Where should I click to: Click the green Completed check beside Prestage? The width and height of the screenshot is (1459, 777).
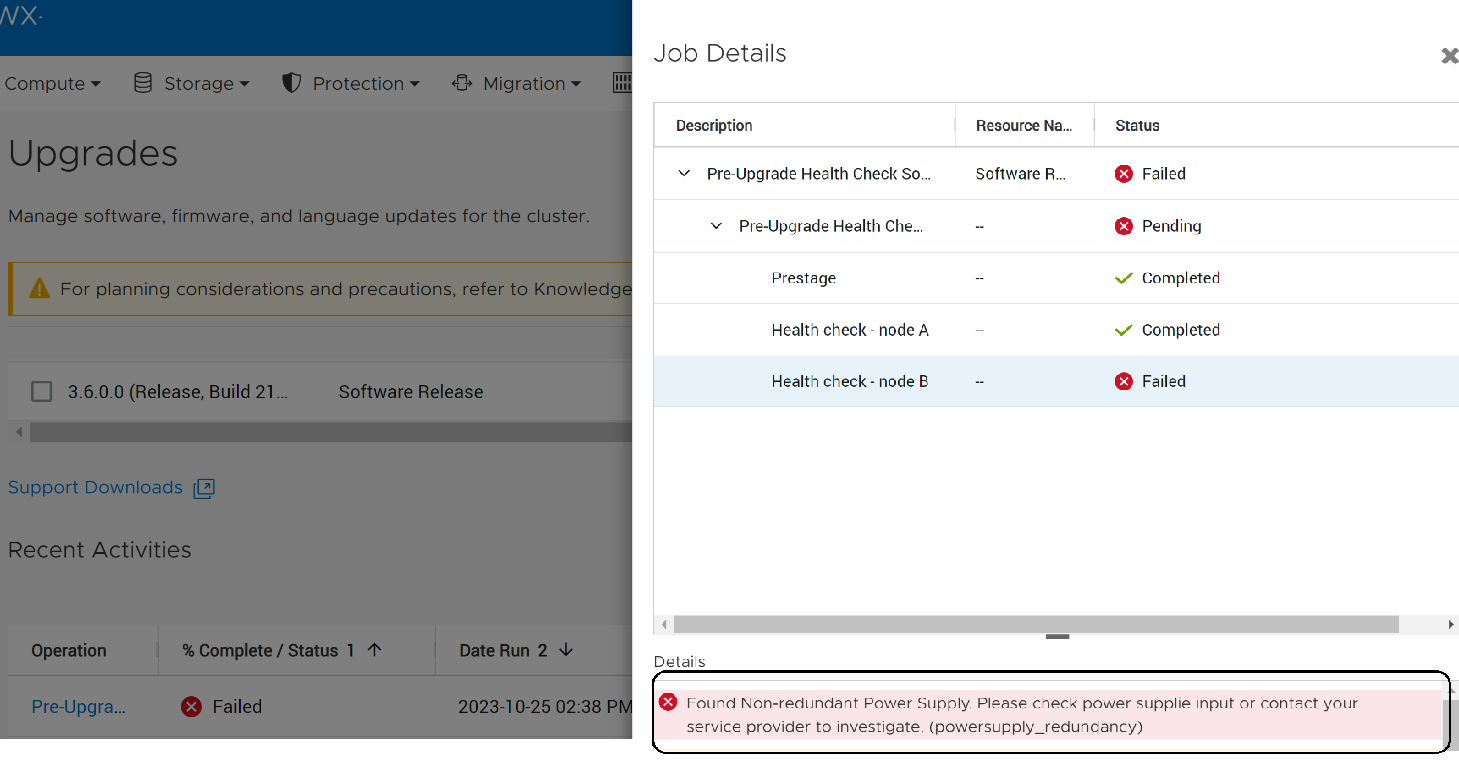tap(1123, 277)
